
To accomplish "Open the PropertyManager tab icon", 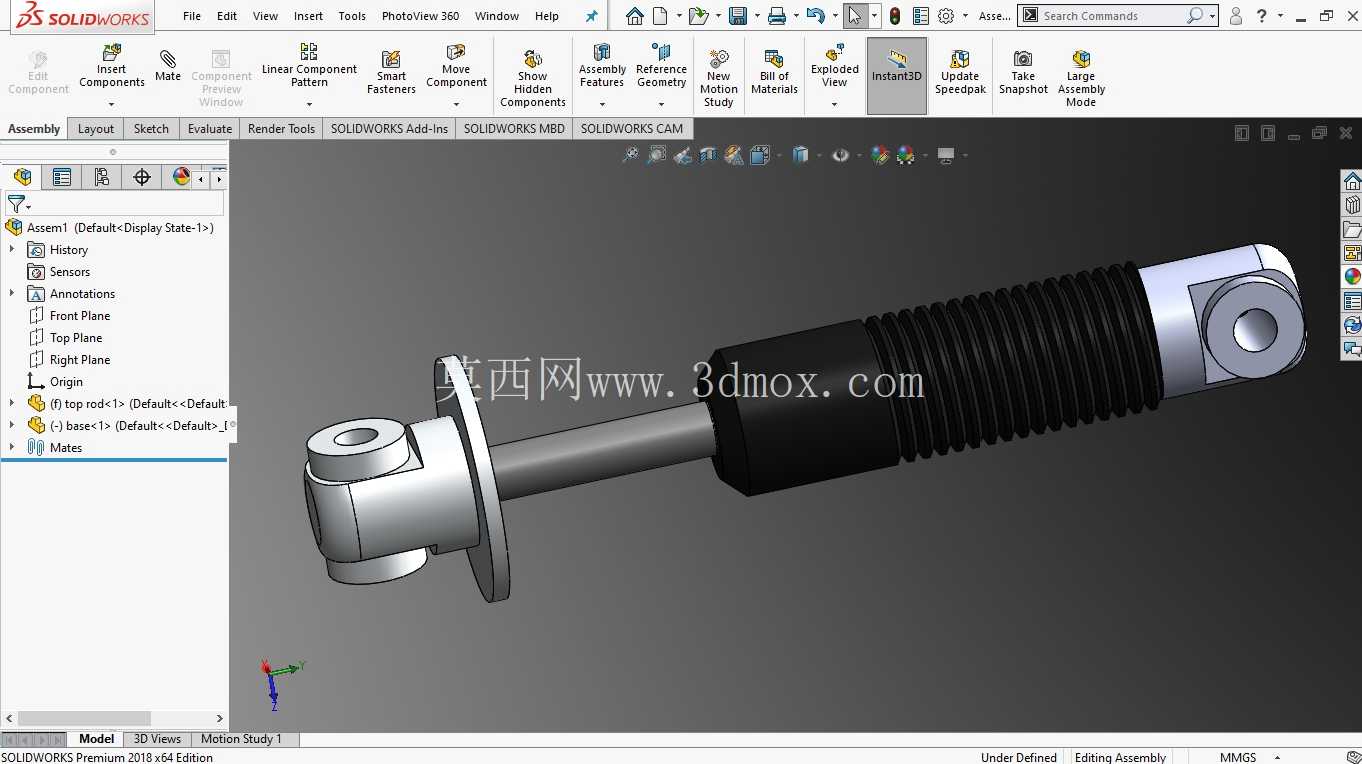I will tap(62, 177).
